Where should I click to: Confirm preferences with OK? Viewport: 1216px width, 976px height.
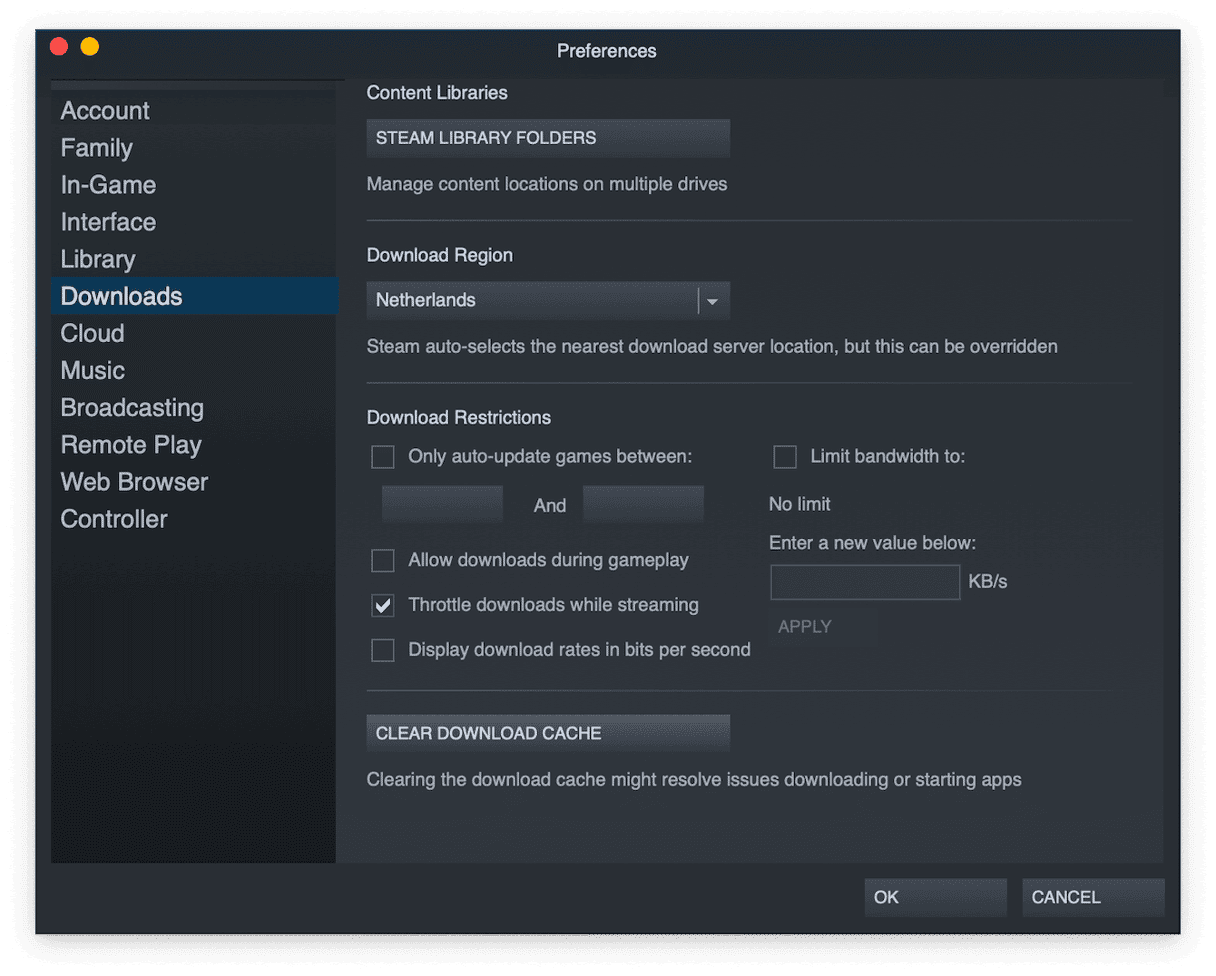(934, 897)
